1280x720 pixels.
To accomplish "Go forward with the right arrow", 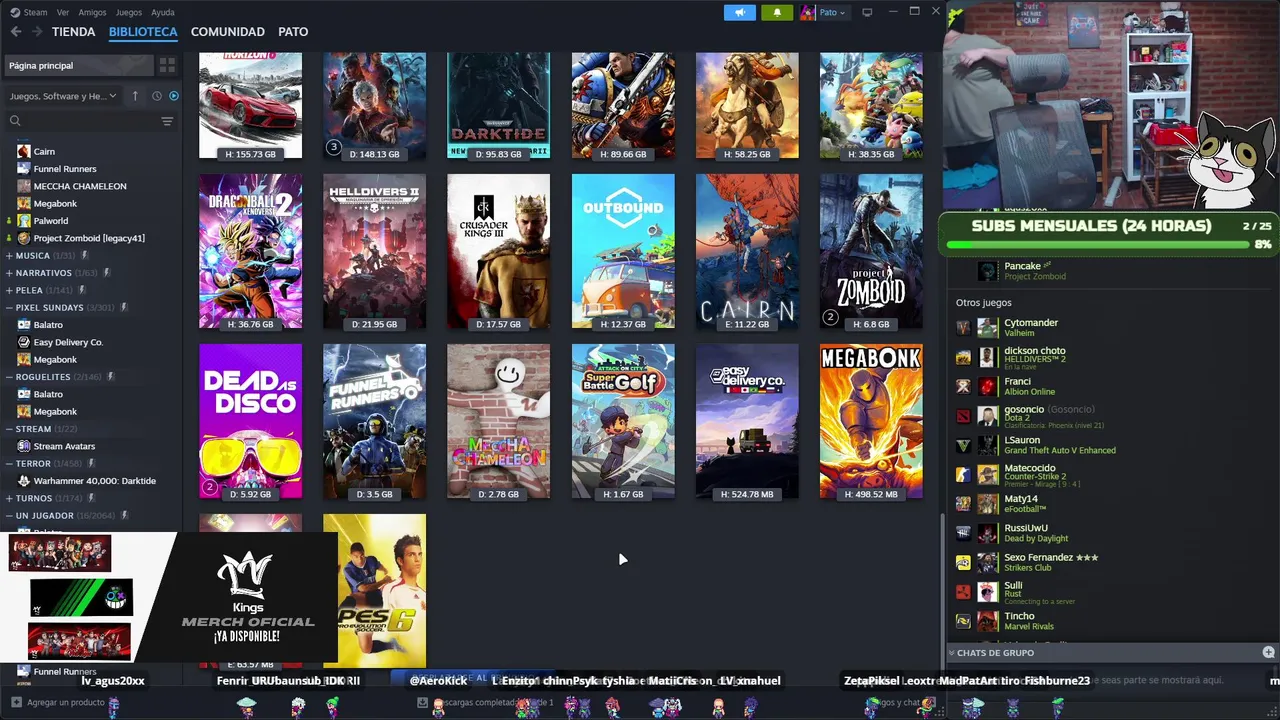I will [37, 32].
